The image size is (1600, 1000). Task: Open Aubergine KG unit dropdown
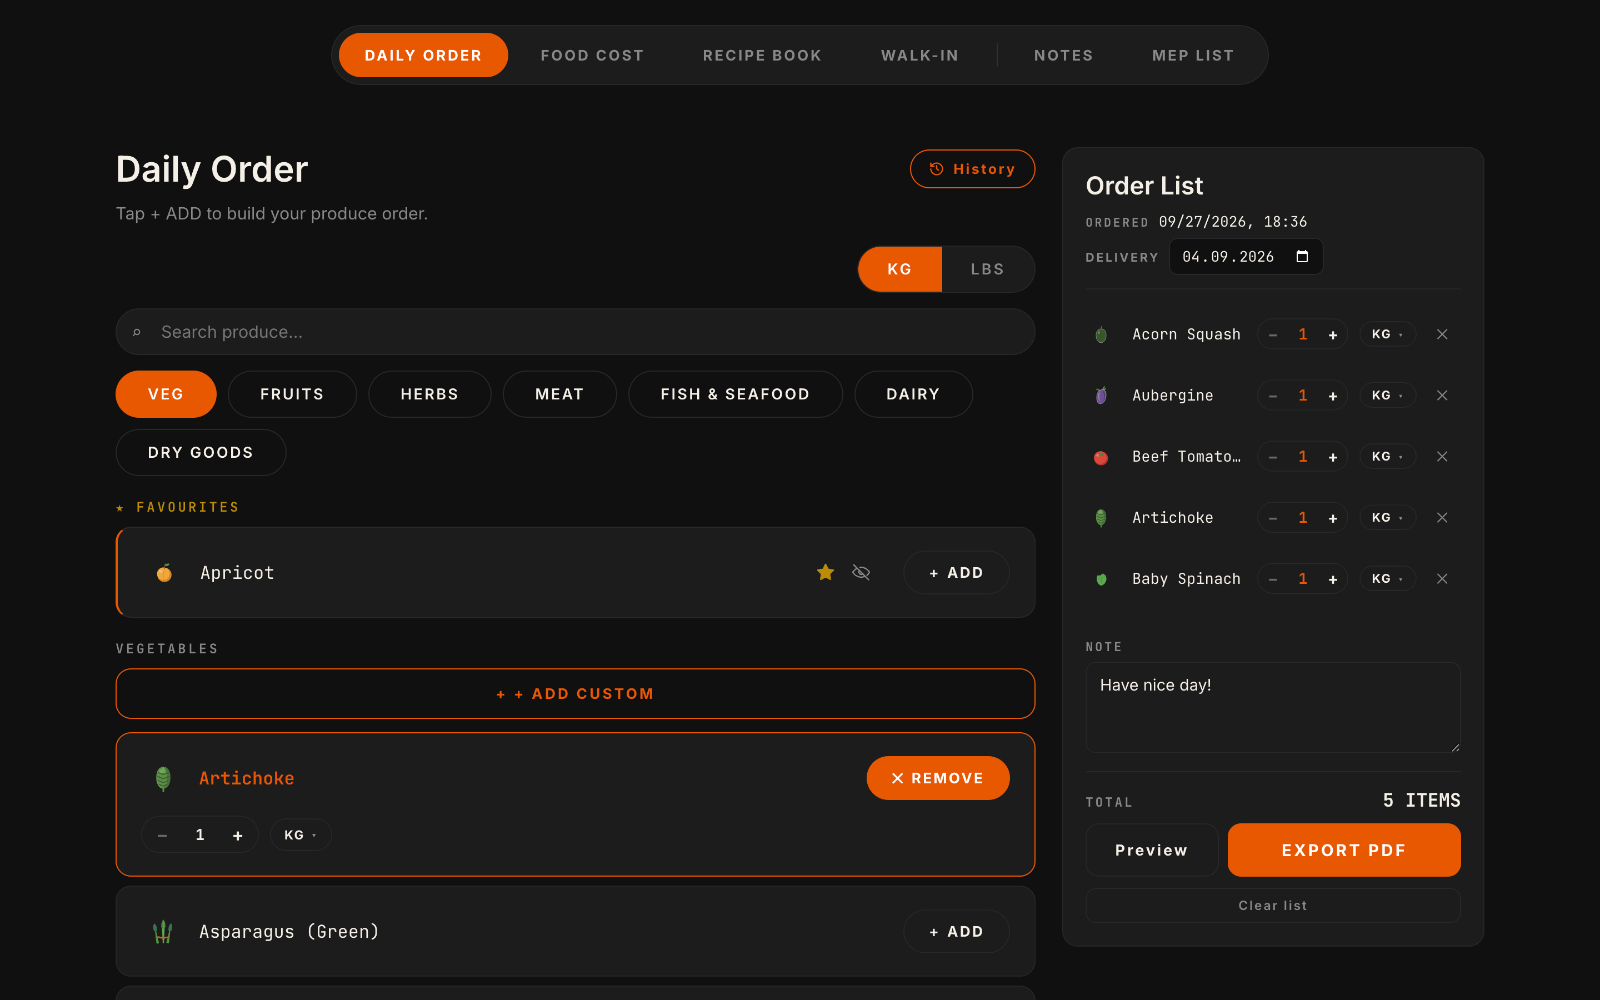tap(1387, 396)
